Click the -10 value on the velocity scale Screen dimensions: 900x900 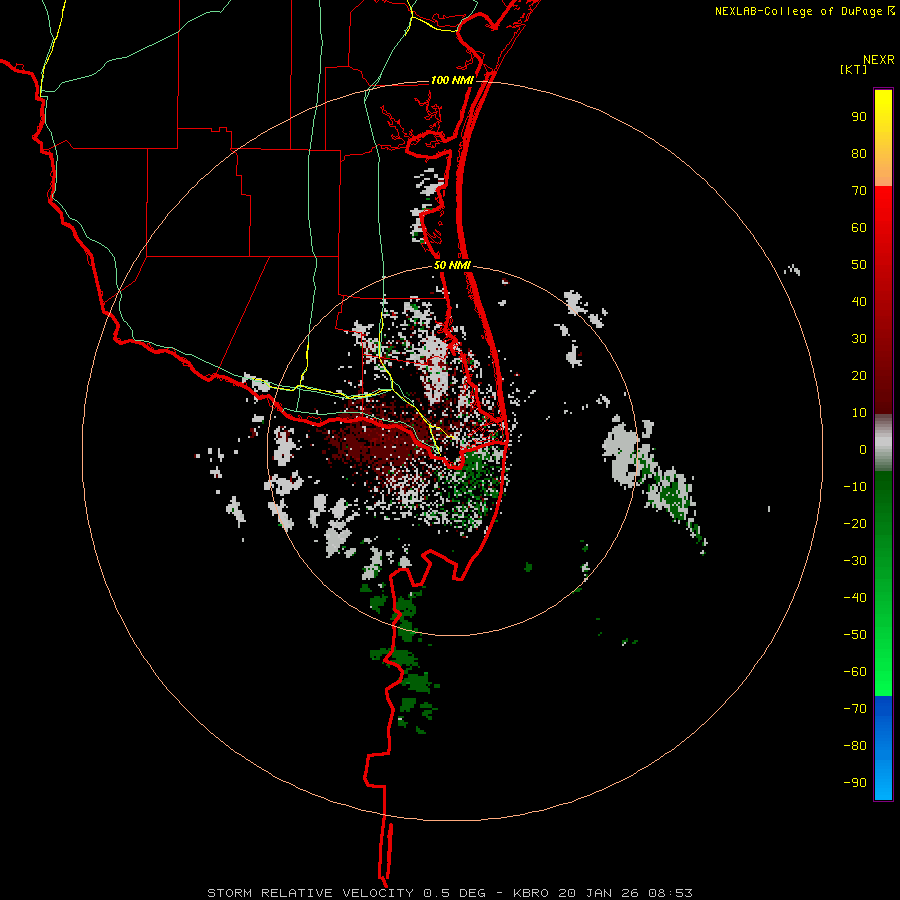[855, 487]
